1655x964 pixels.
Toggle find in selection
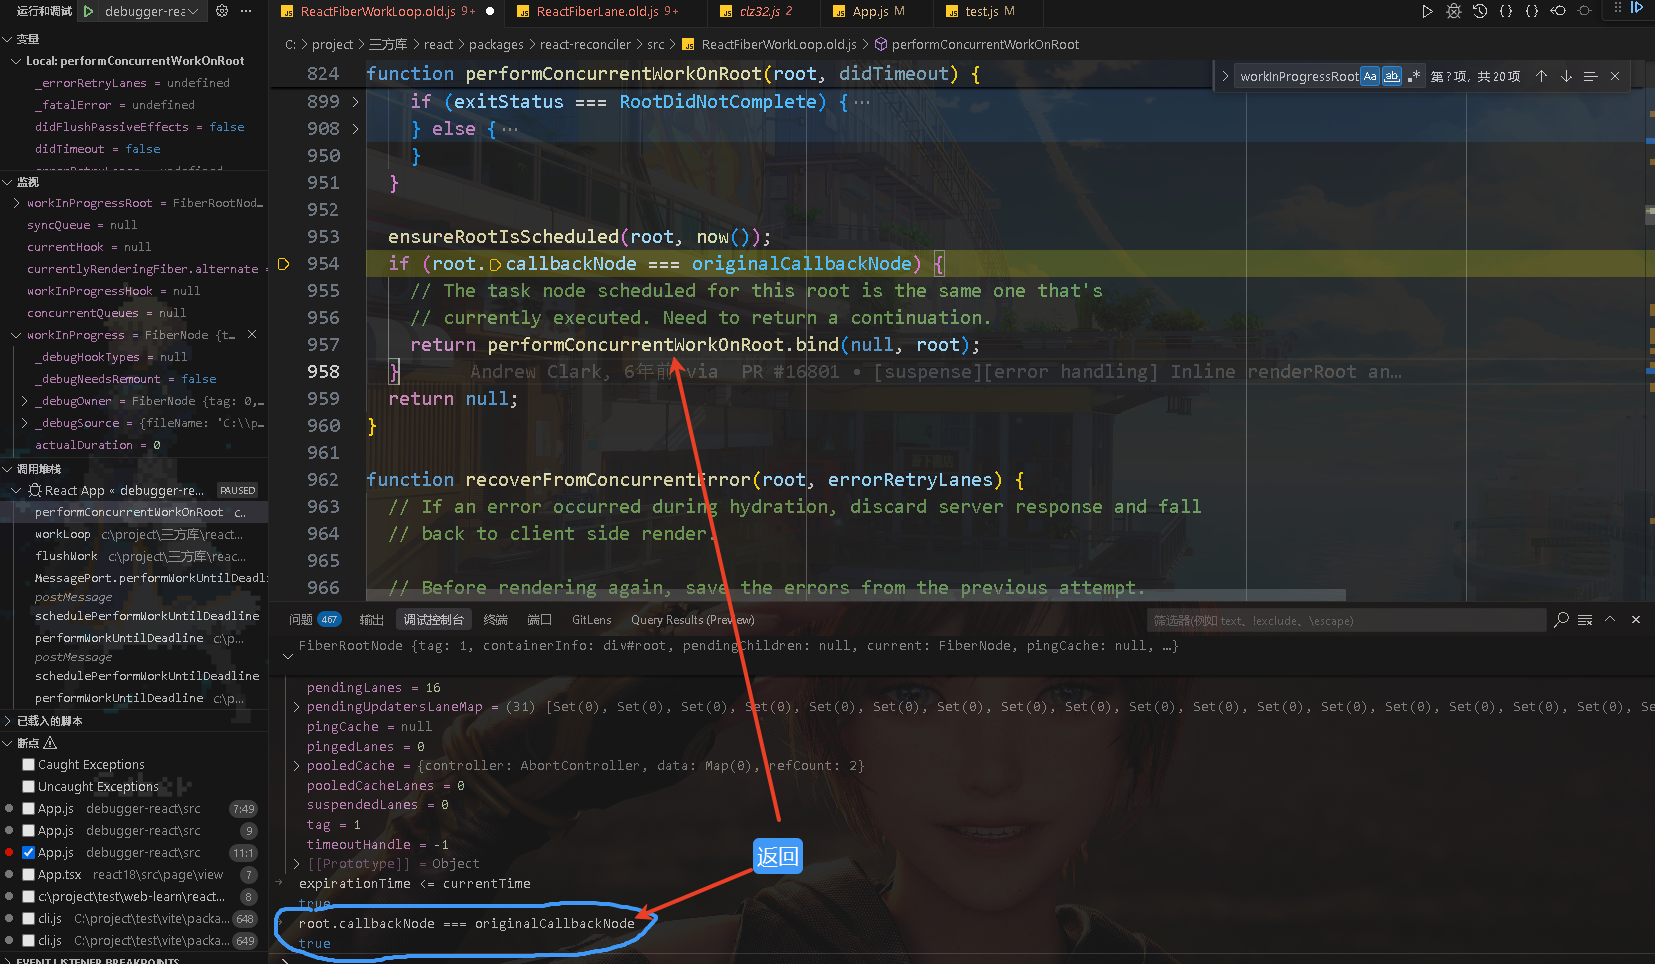coord(1590,76)
